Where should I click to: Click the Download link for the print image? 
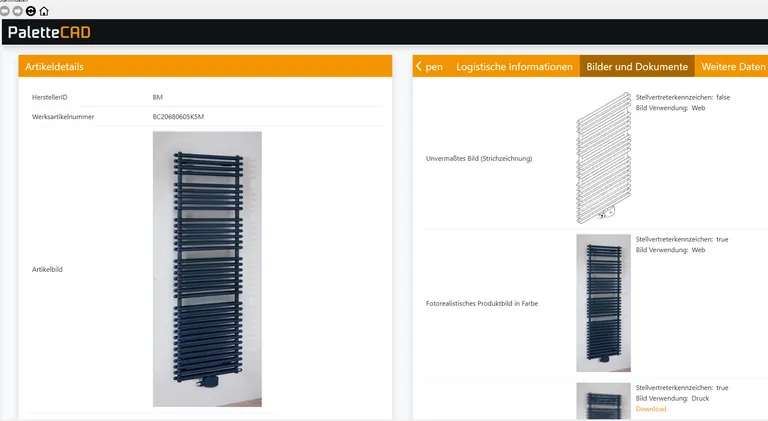(651, 409)
